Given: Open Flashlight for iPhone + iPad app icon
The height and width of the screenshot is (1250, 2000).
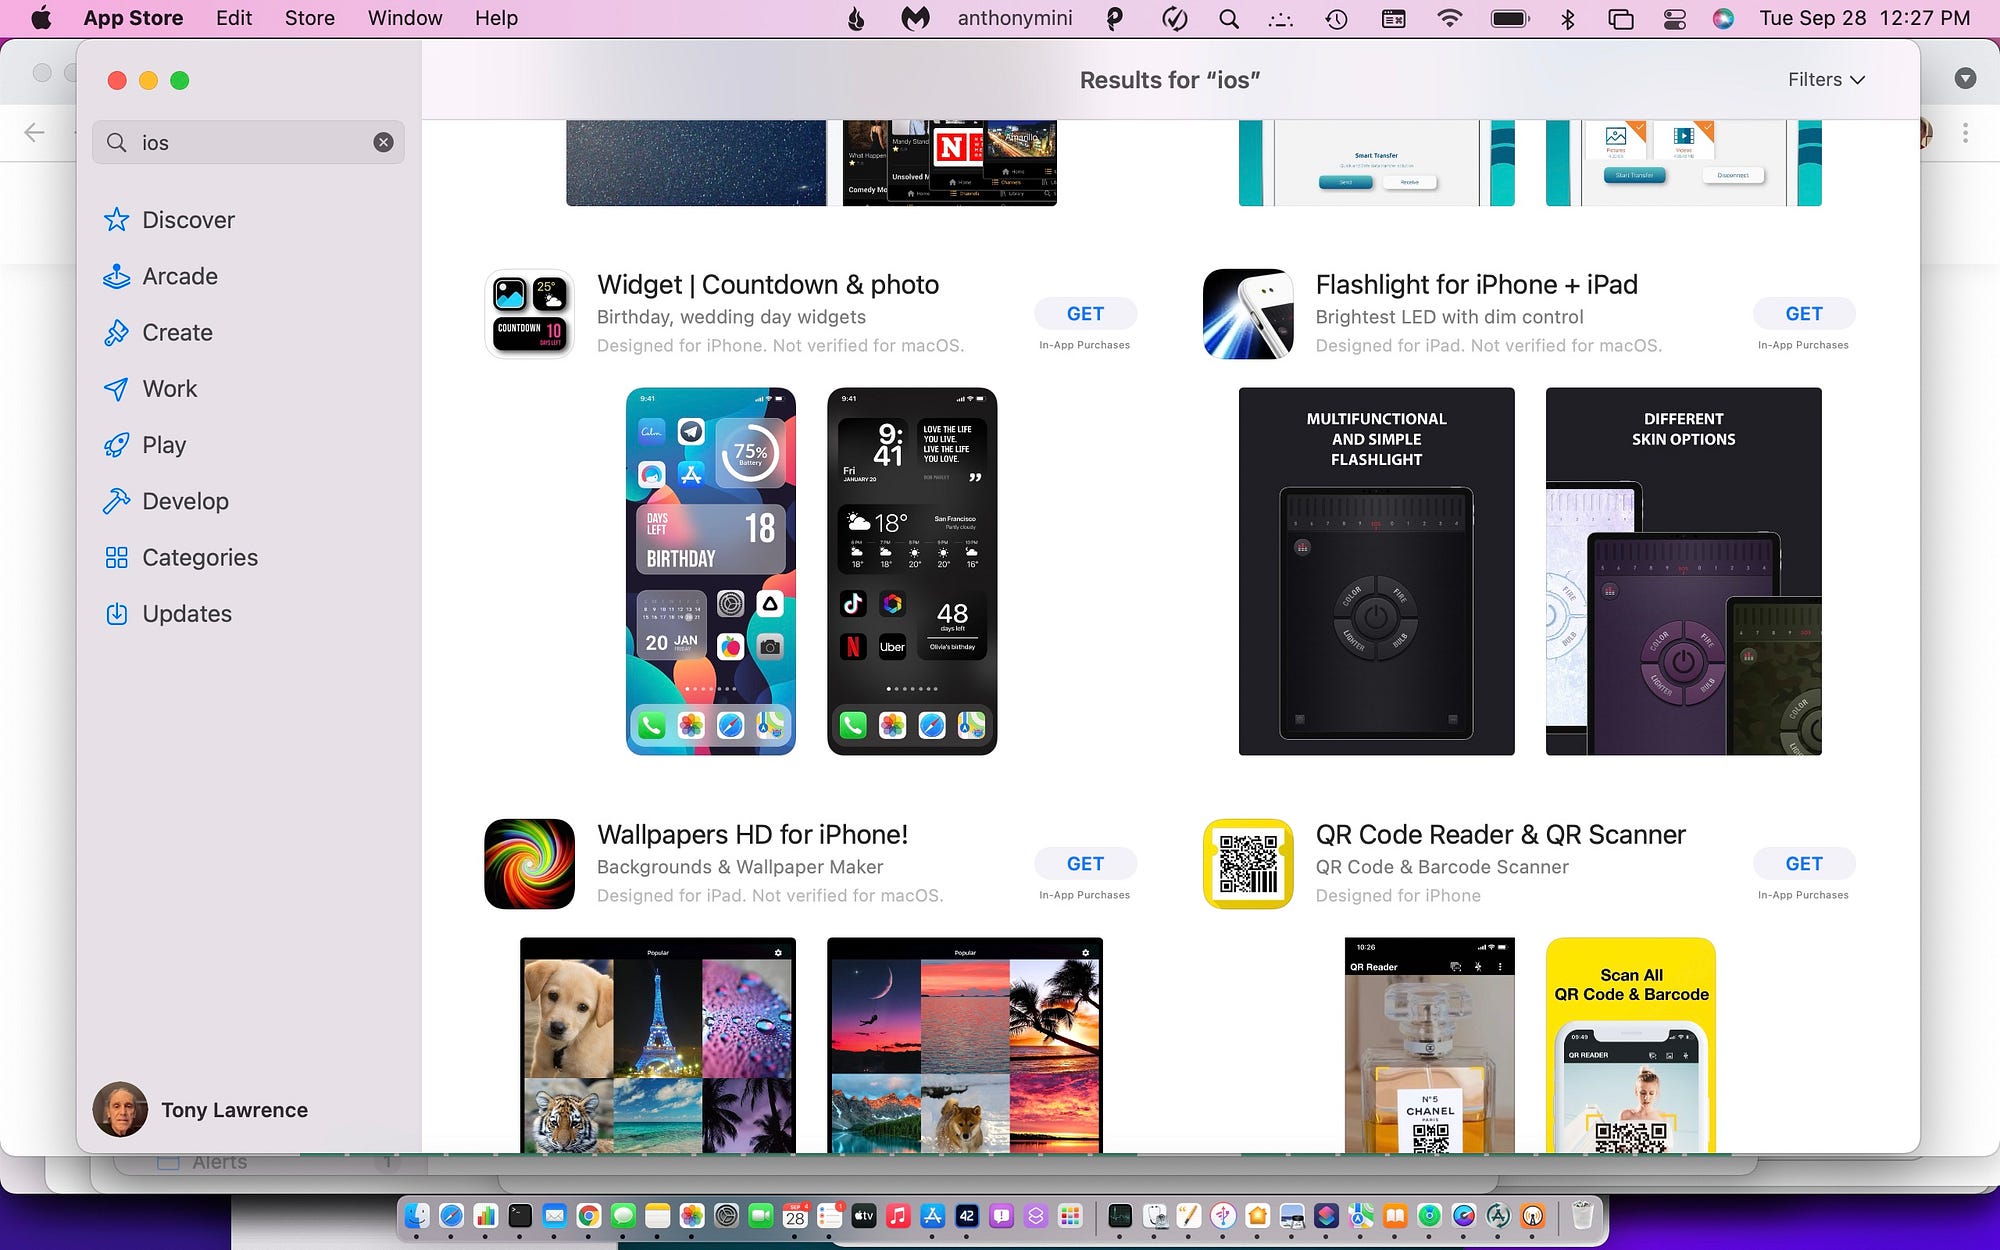Looking at the screenshot, I should click(x=1248, y=314).
